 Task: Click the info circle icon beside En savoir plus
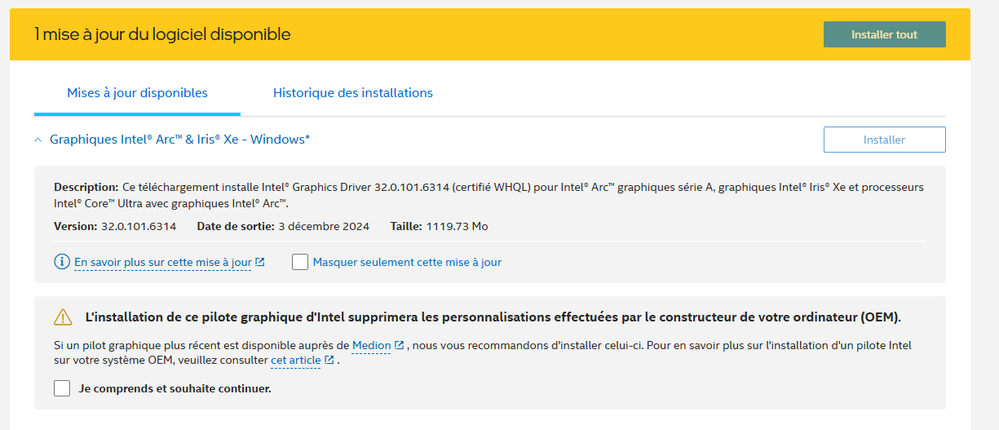62,262
